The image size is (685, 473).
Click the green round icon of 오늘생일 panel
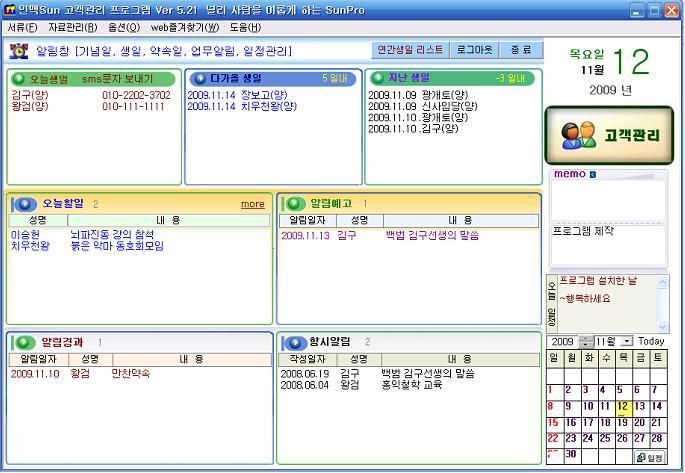18,79
